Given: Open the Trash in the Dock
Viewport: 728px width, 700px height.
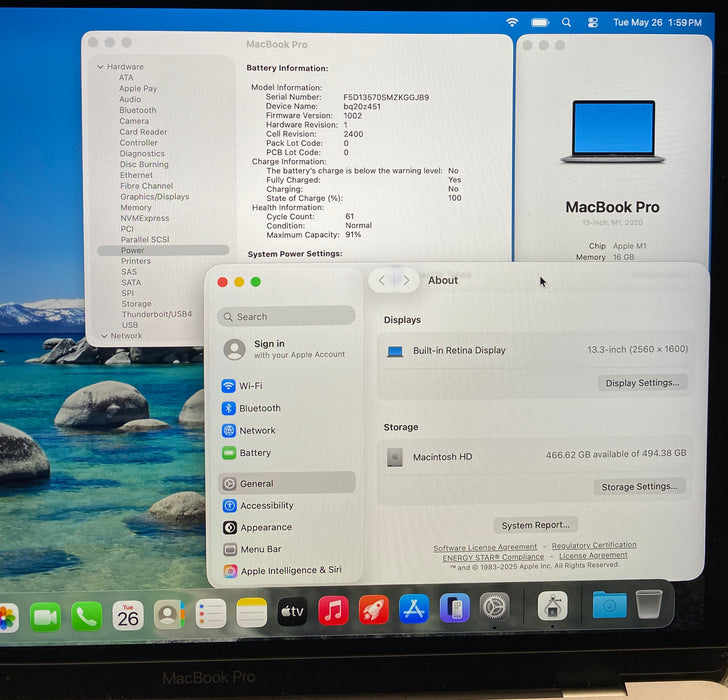Looking at the screenshot, I should (649, 603).
